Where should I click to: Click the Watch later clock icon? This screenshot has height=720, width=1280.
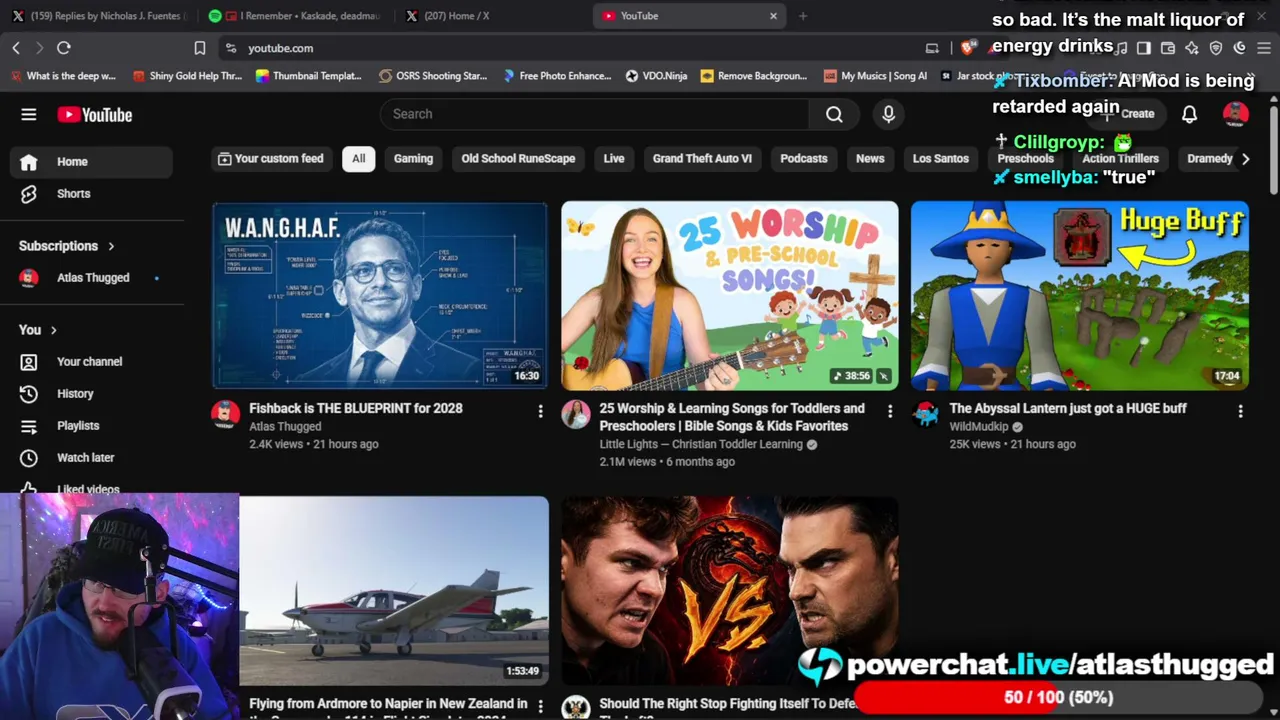(x=29, y=458)
